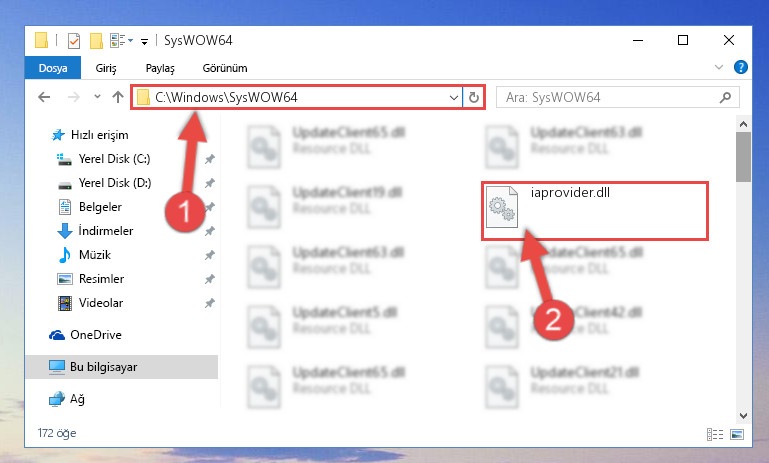Image resolution: width=769 pixels, height=463 pixels.
Task: Switch to the Görünüm tab
Action: point(225,68)
